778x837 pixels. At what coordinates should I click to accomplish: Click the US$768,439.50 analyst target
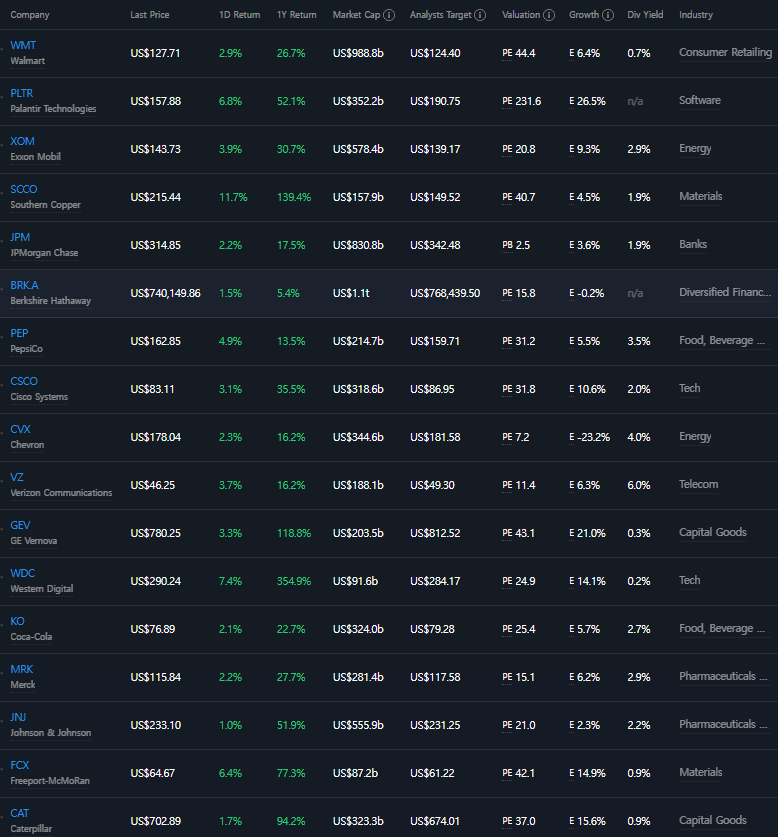tap(445, 294)
